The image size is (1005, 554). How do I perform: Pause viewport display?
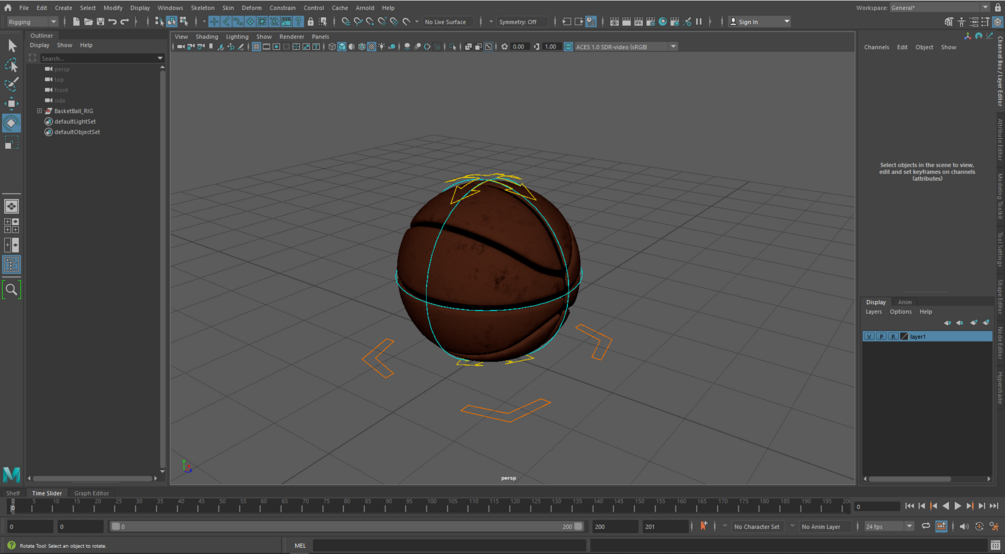point(699,22)
